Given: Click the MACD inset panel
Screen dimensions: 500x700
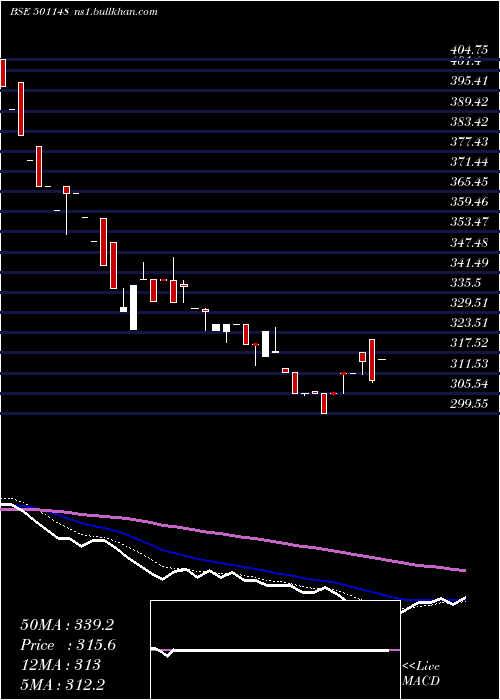Looking at the screenshot, I should (x=275, y=650).
